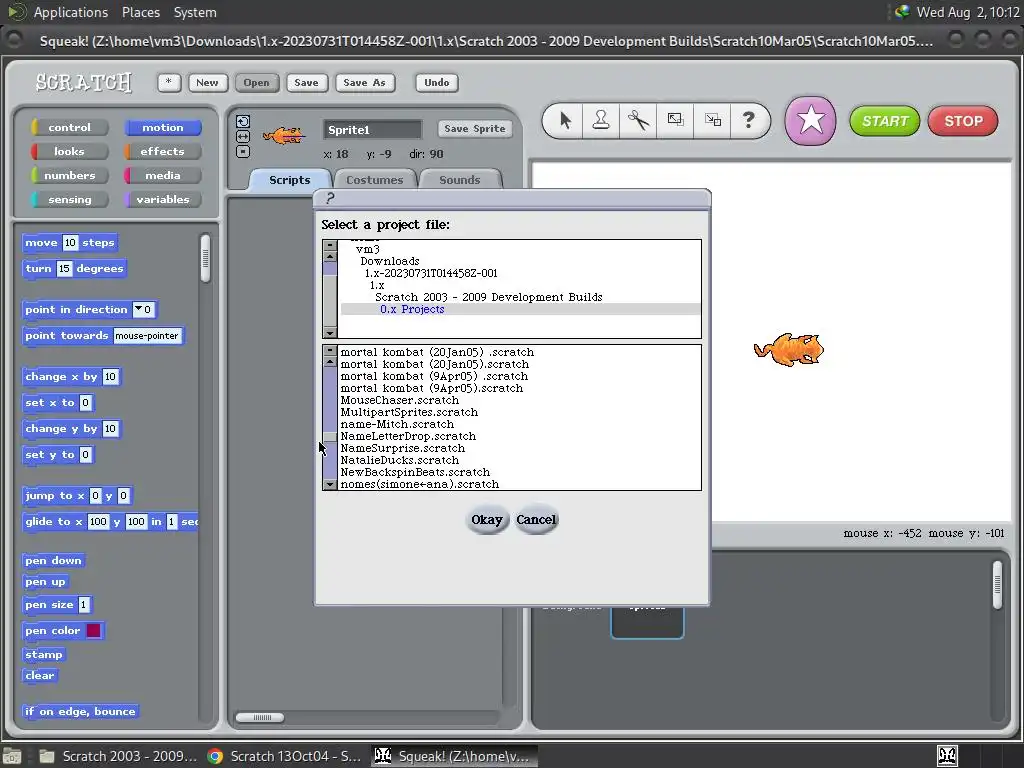Select Scratch 2003 - 2009 Development Builds folder
The height and width of the screenshot is (768, 1024).
[x=488, y=297]
